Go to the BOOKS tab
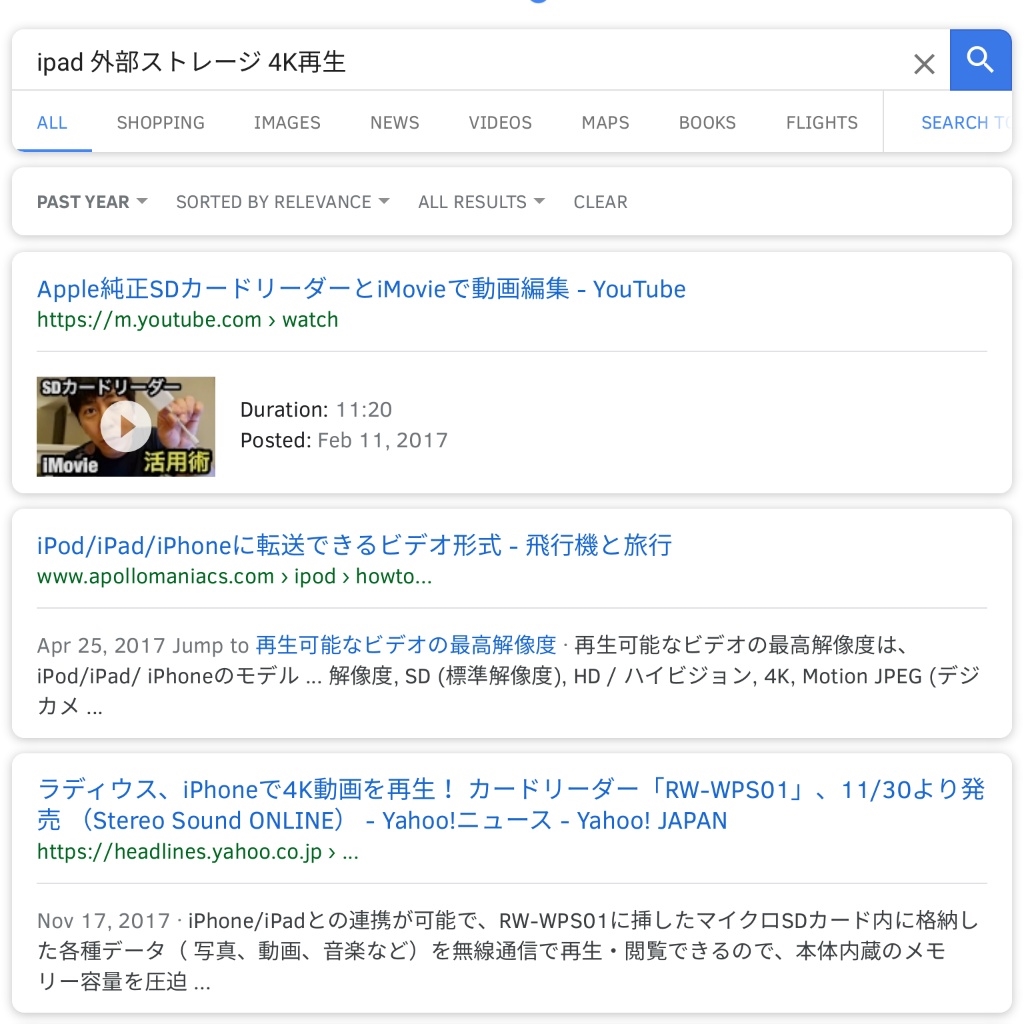This screenshot has width=1024, height=1024. point(707,123)
